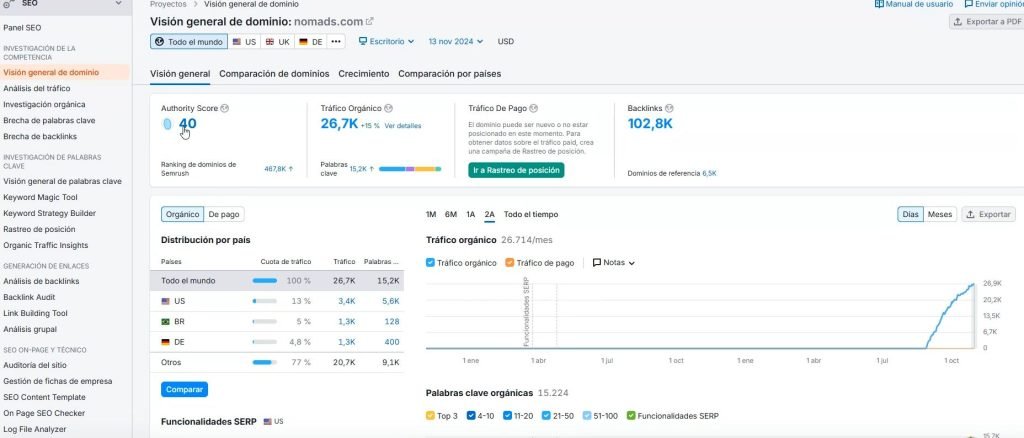Click Todo el mundo traffic share bar
The image size is (1024, 438).
coord(264,281)
